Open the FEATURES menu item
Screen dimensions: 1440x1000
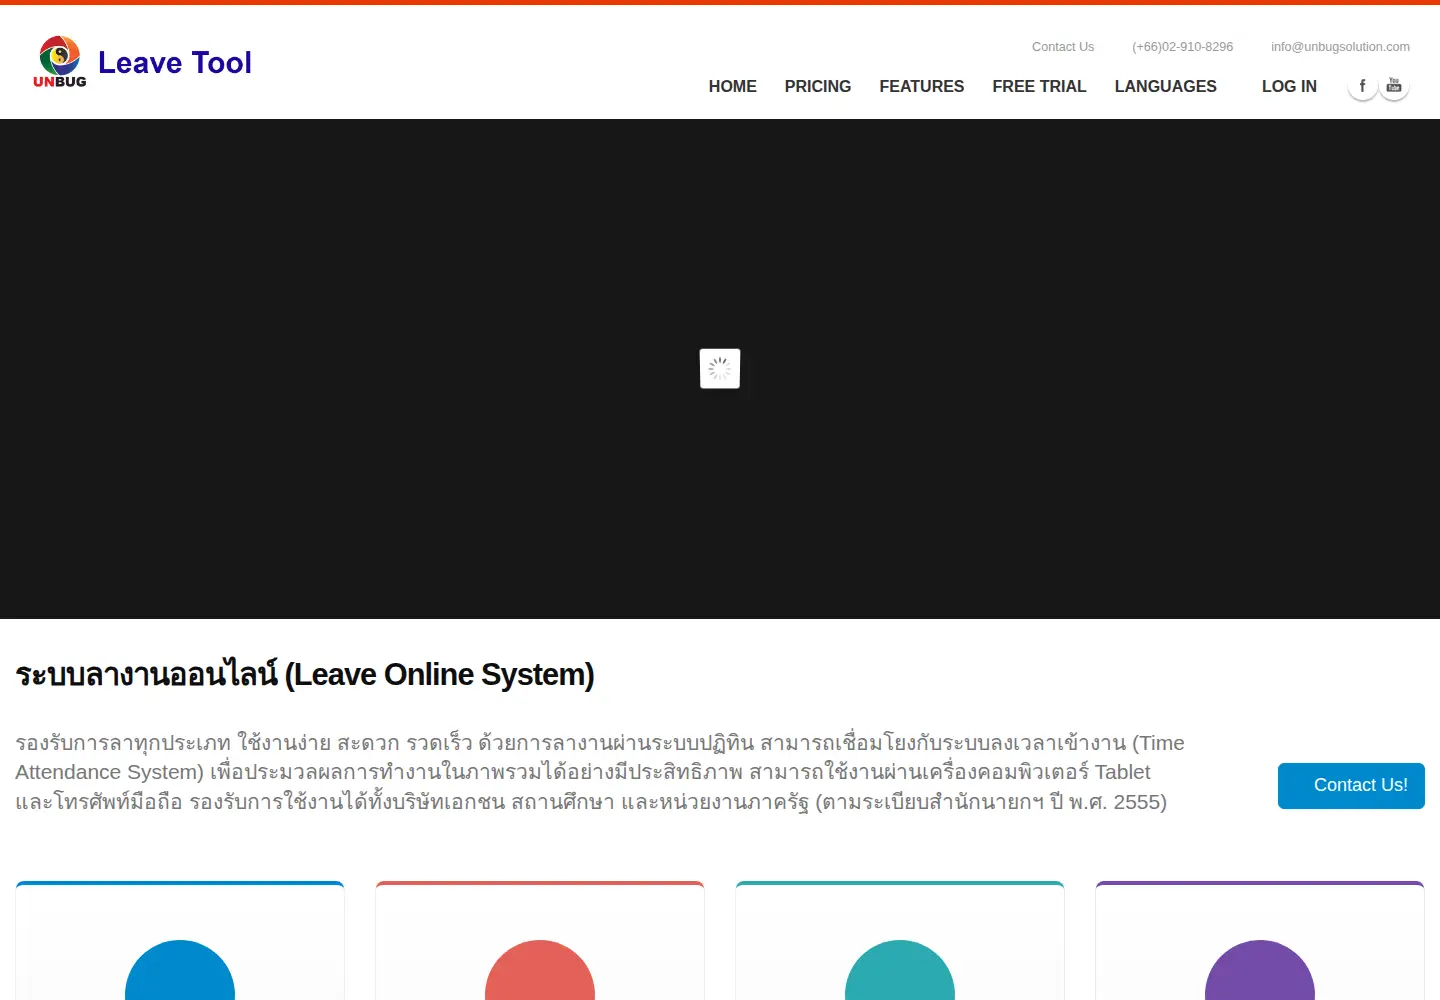click(922, 87)
